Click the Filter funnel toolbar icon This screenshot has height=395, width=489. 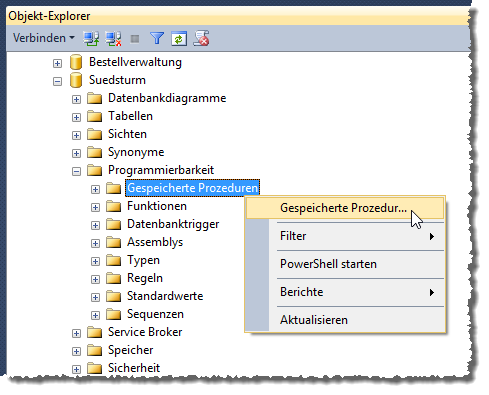157,38
